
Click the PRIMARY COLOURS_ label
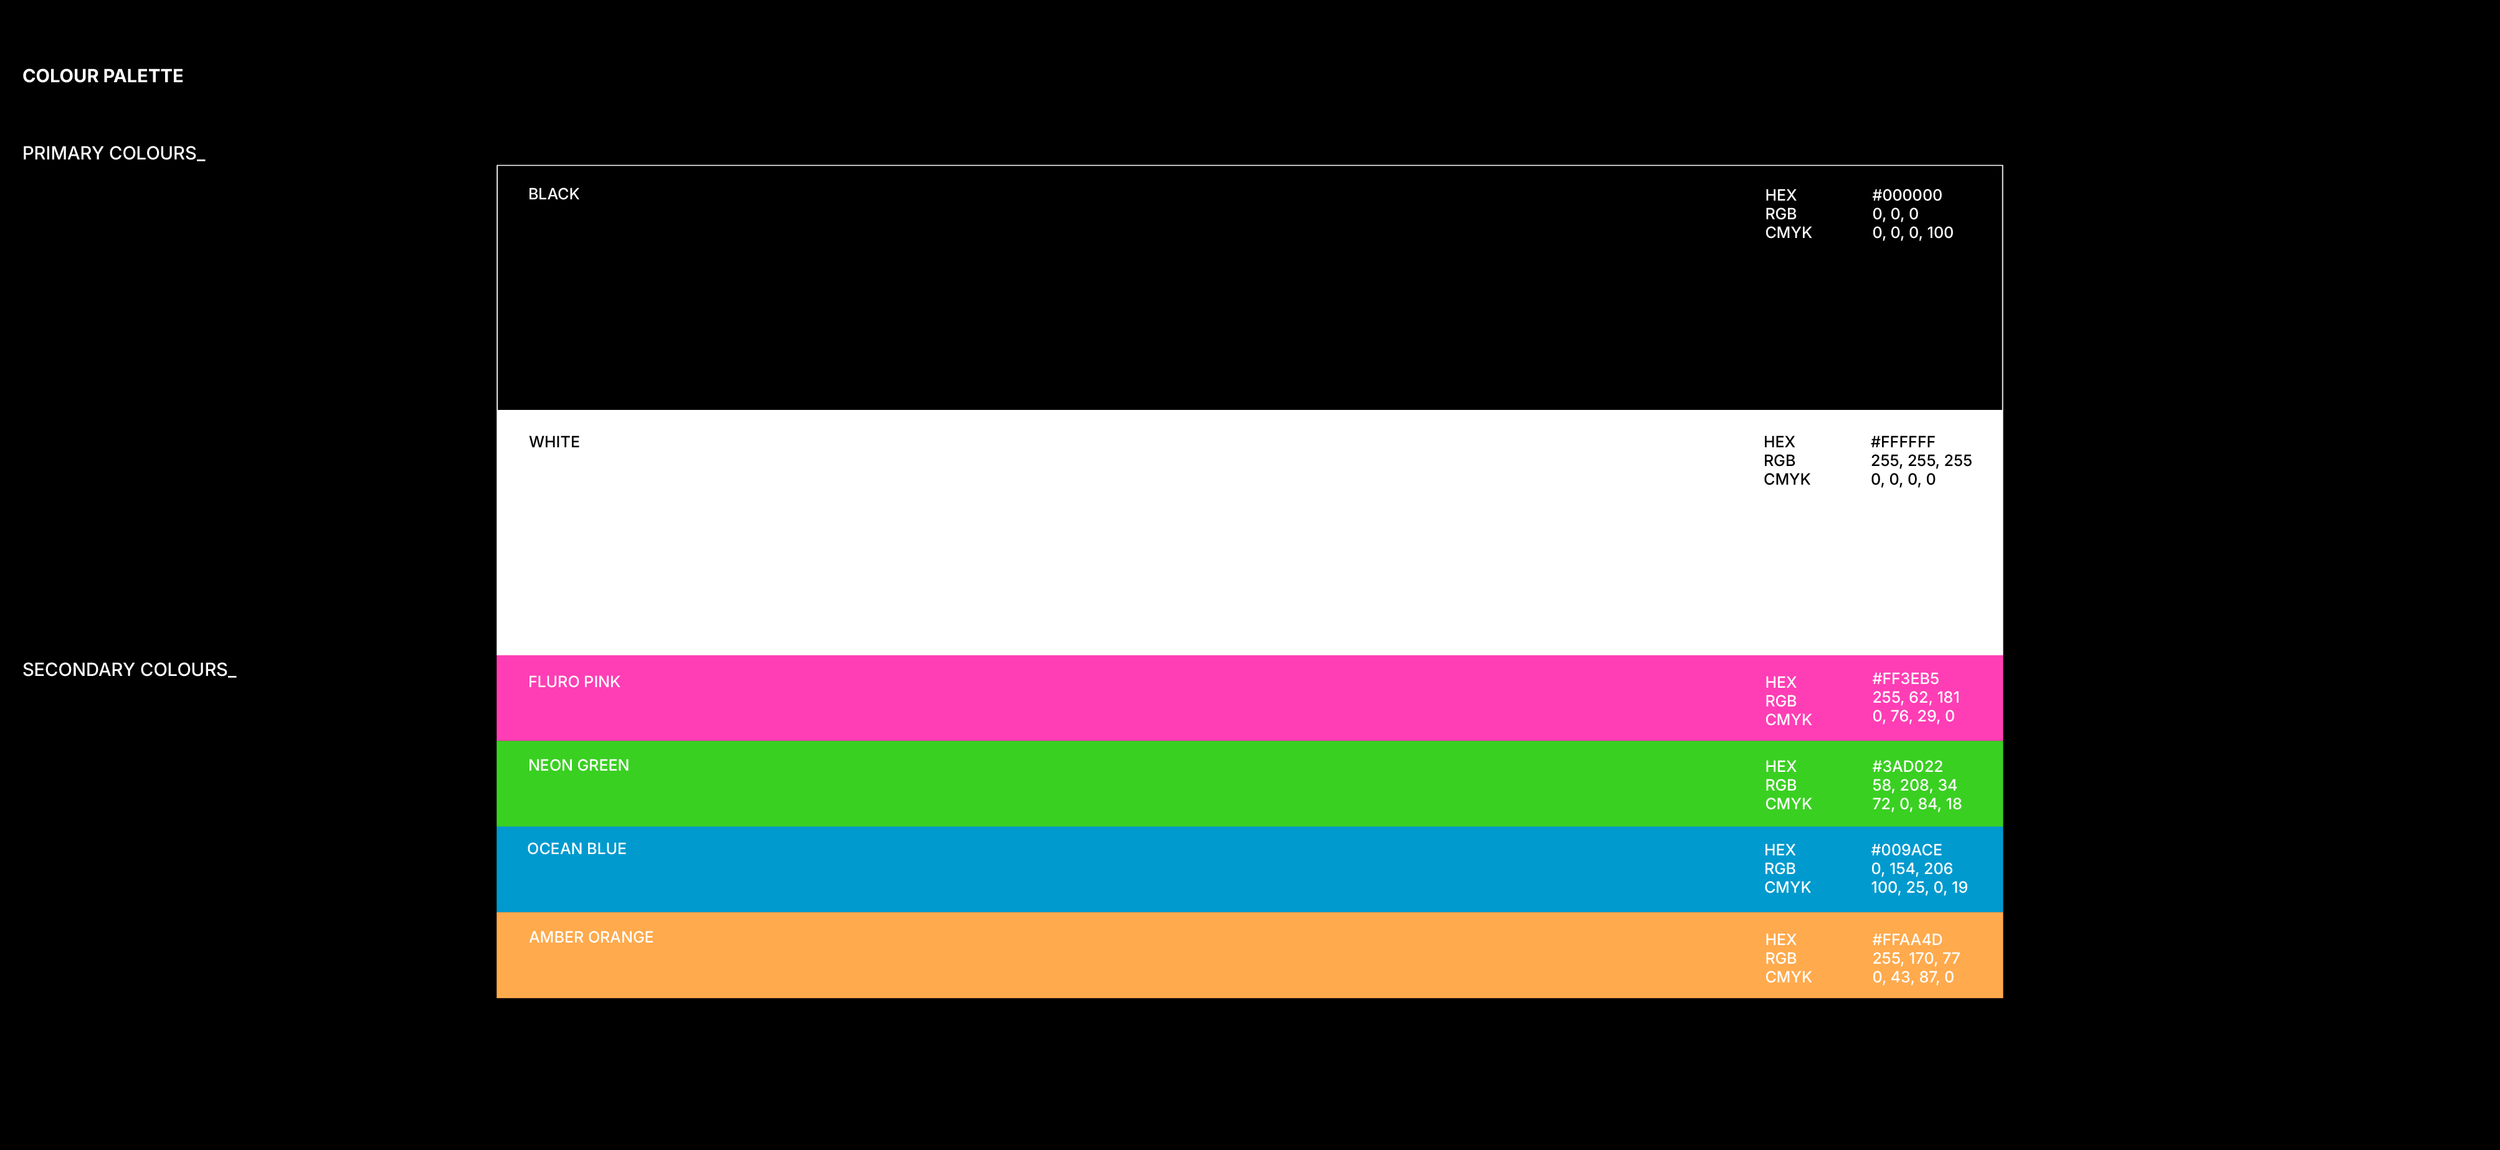(x=113, y=153)
